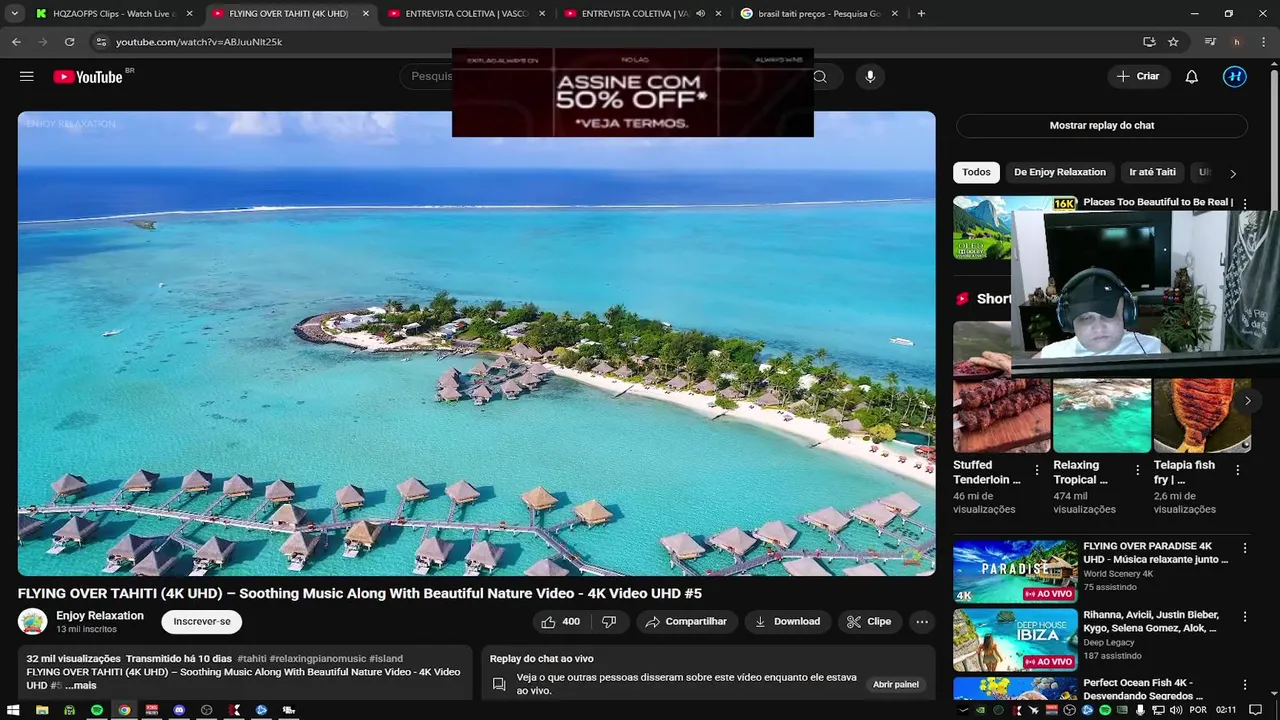This screenshot has height=720, width=1280.
Task: Open Chrome media controls icon
Action: pos(1210,42)
